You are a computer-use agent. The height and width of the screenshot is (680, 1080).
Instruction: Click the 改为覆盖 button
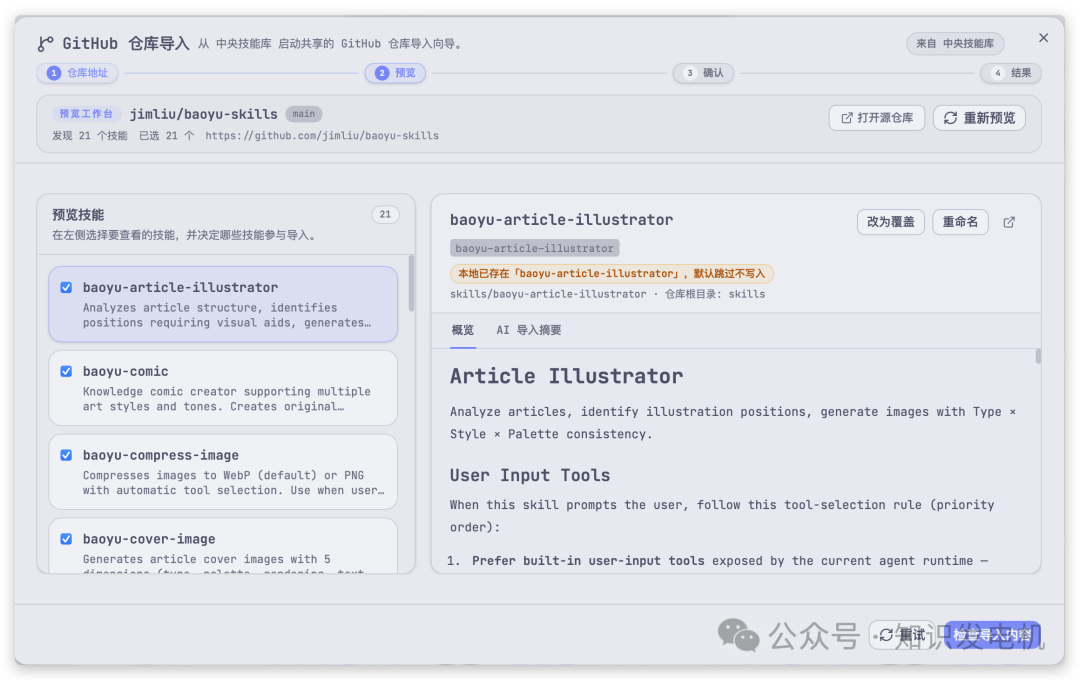pyautogui.click(x=890, y=222)
